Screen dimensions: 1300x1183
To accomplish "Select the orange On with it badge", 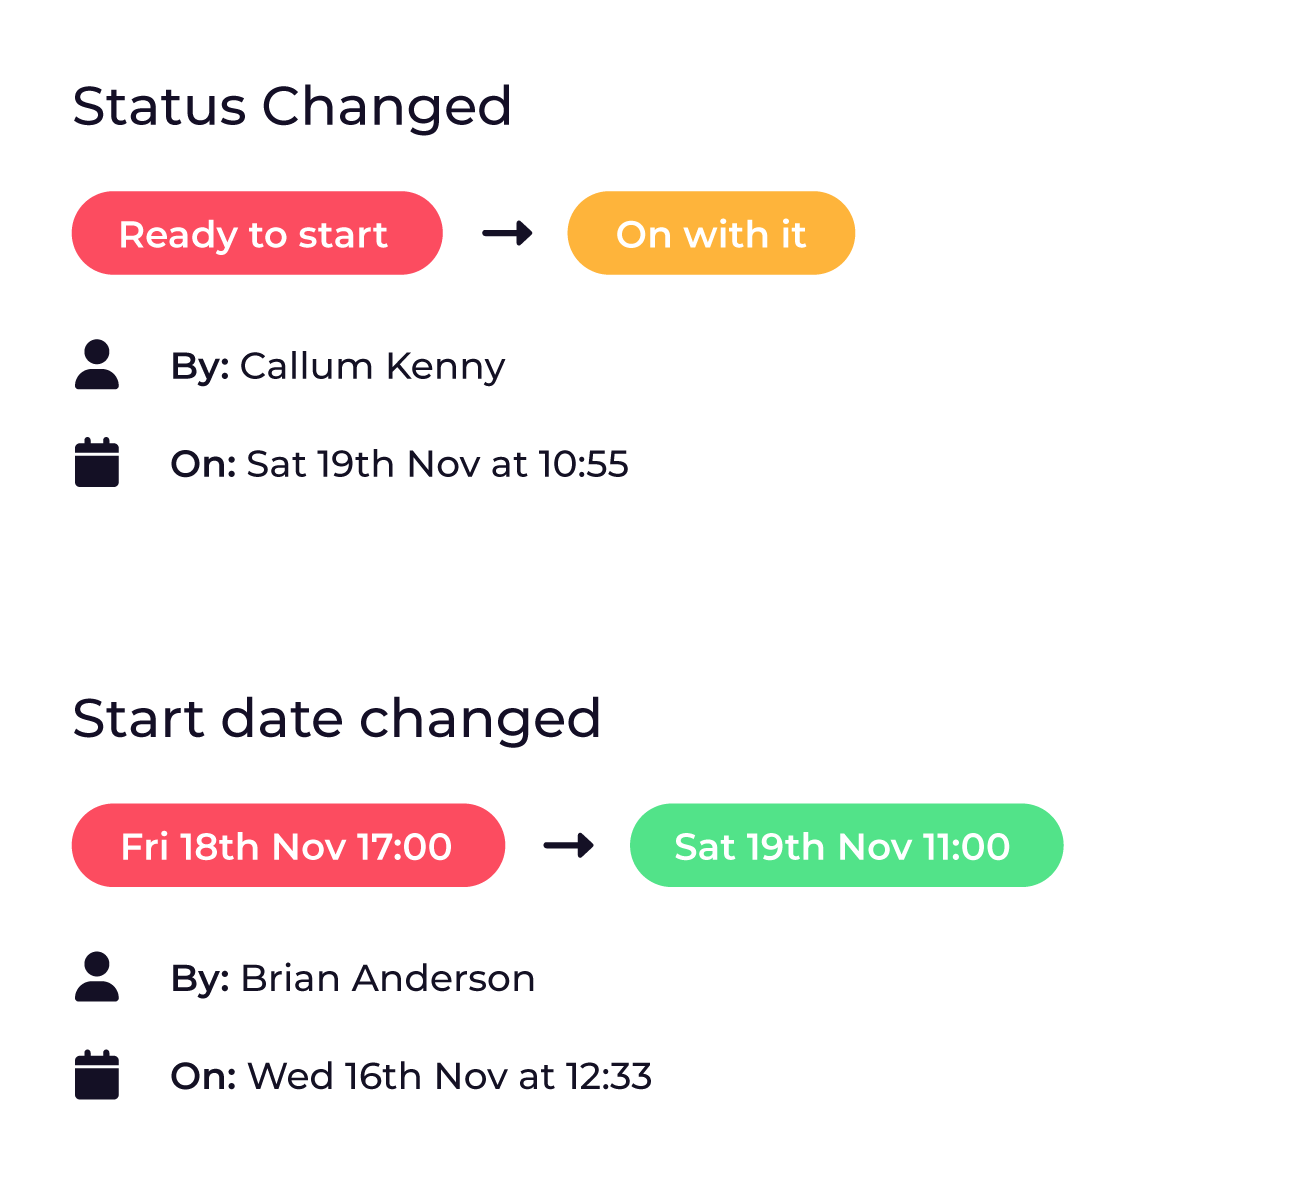I will [711, 233].
